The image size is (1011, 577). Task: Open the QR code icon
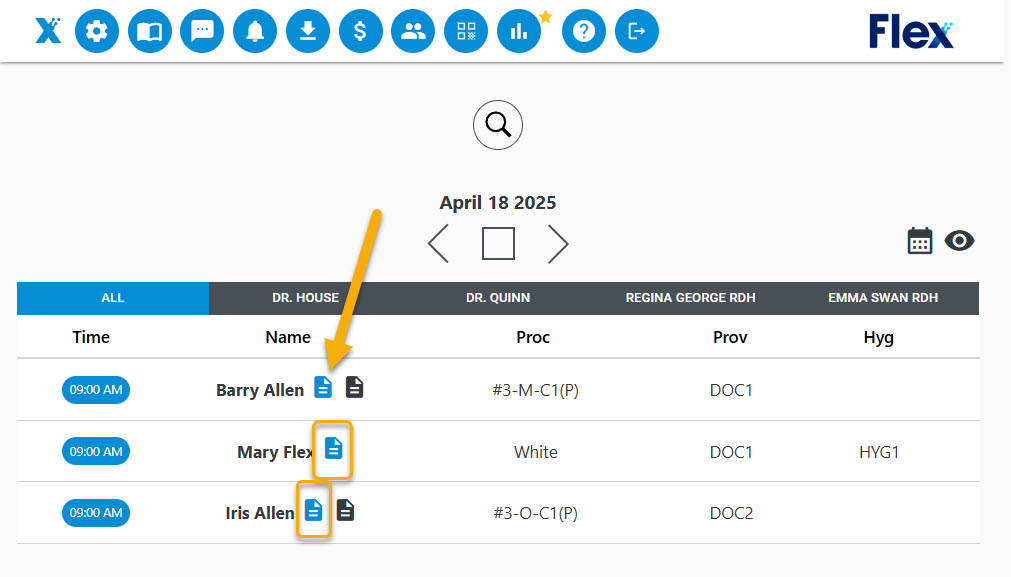[466, 31]
